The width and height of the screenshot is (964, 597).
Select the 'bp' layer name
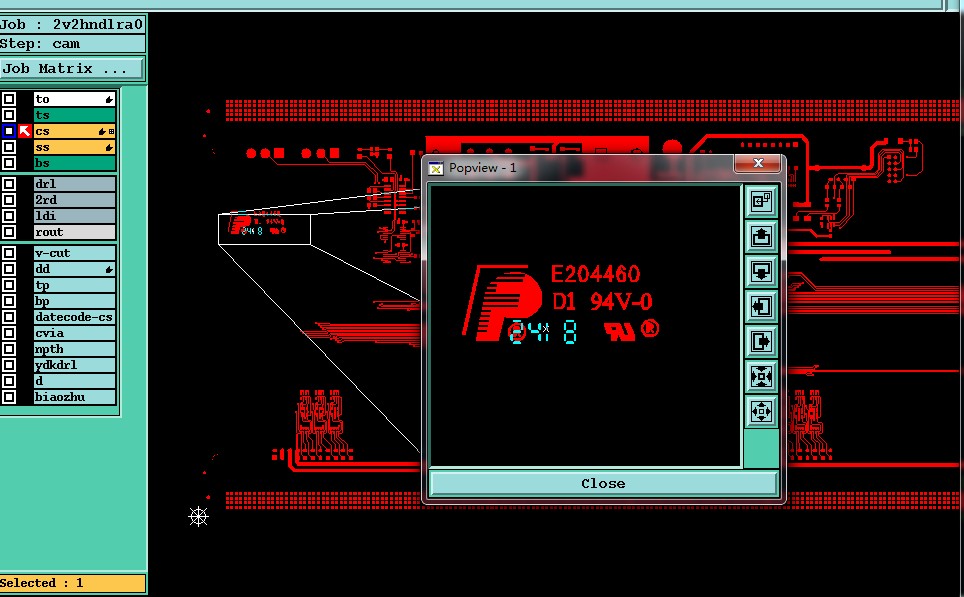(74, 301)
